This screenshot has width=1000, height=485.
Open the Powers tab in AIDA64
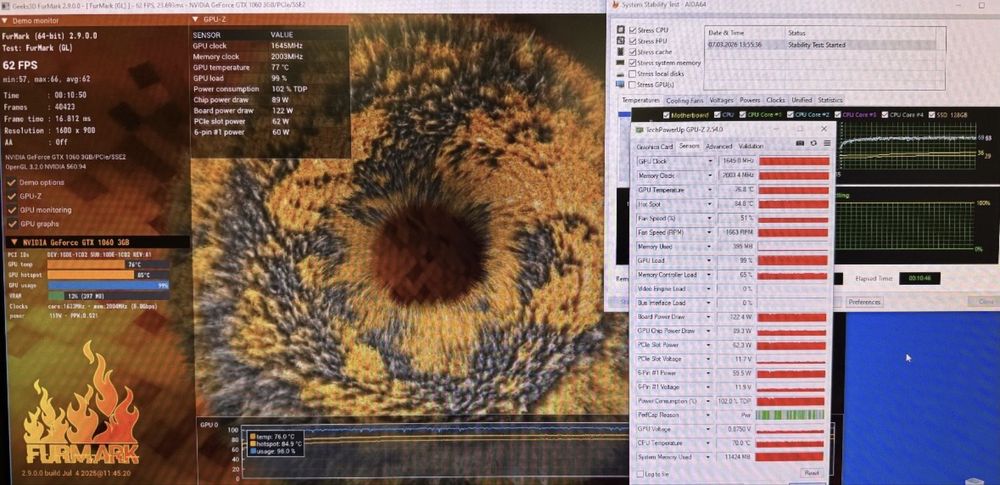point(750,100)
